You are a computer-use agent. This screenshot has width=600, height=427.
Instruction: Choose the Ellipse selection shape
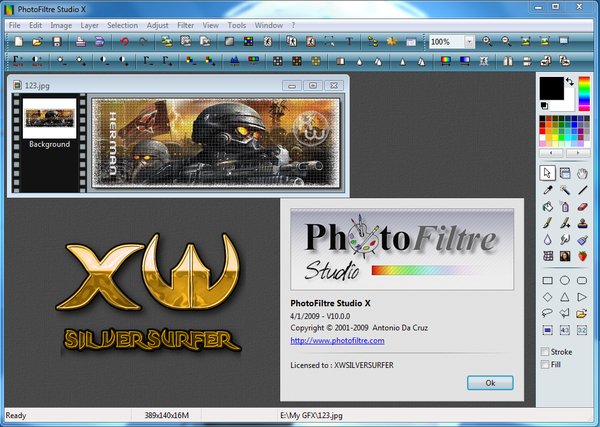pyautogui.click(x=565, y=280)
